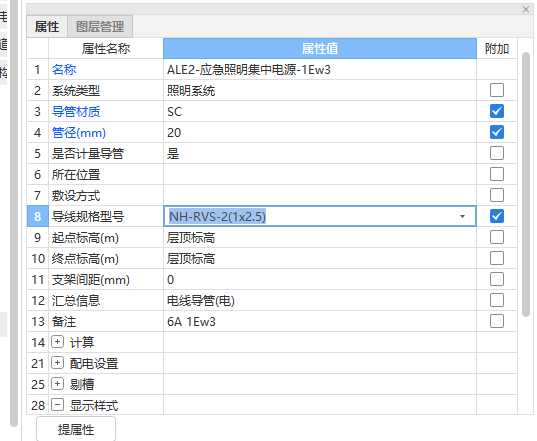Image resolution: width=537 pixels, height=441 pixels.
Task: Click the remark value 6A 1Ew3
Action: [x=320, y=322]
